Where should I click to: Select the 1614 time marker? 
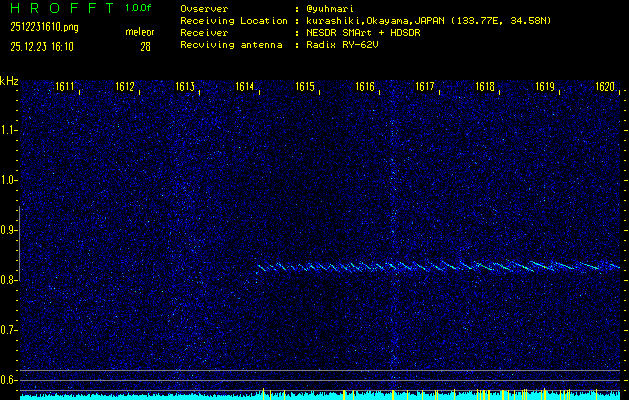245,87
